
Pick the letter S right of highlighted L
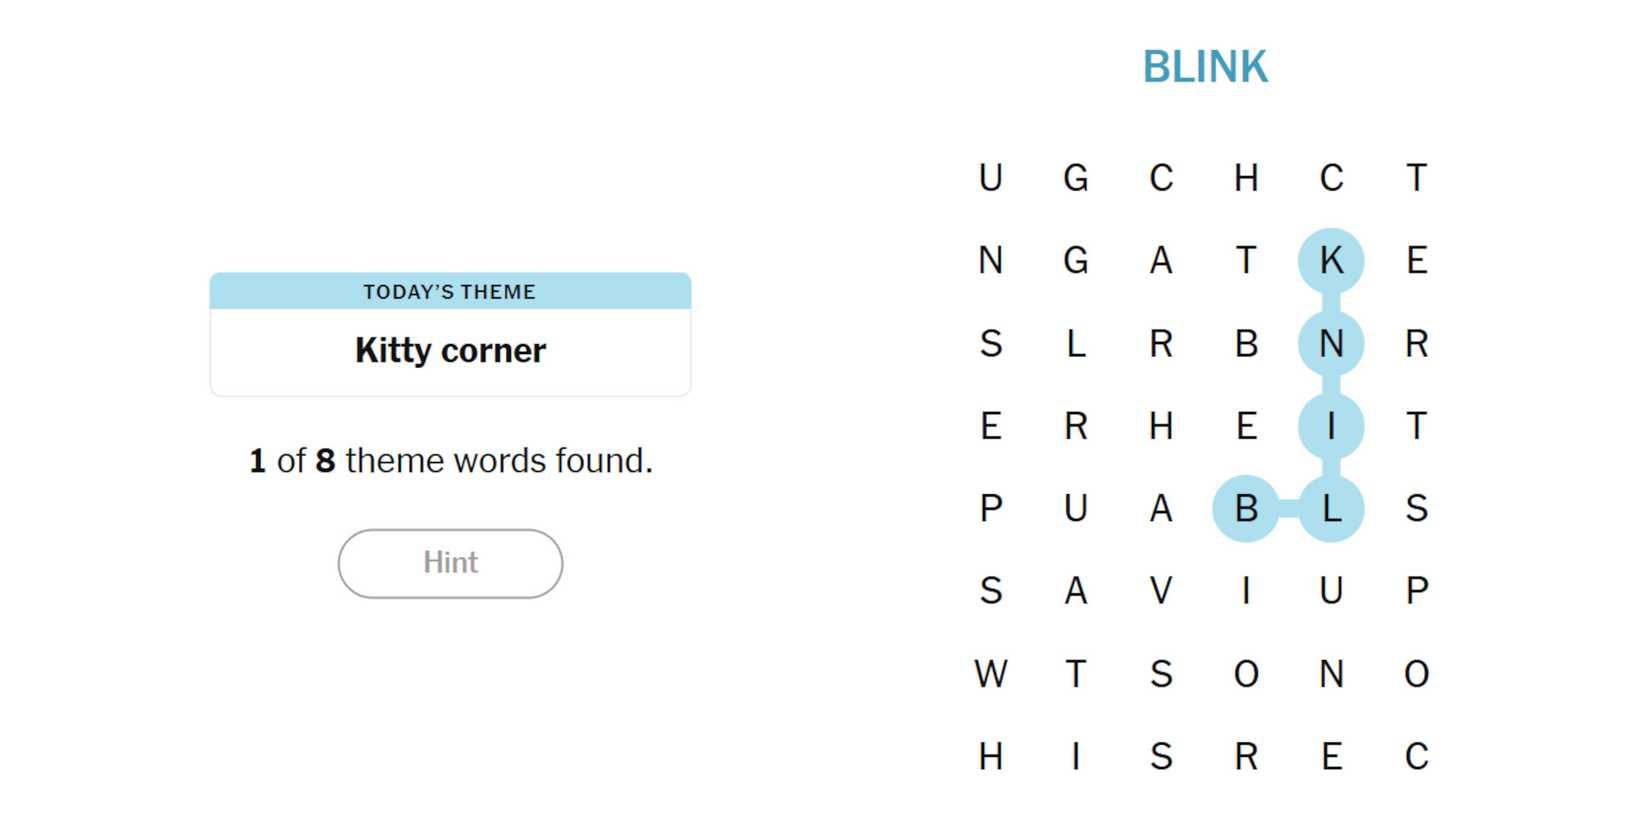click(x=1416, y=508)
